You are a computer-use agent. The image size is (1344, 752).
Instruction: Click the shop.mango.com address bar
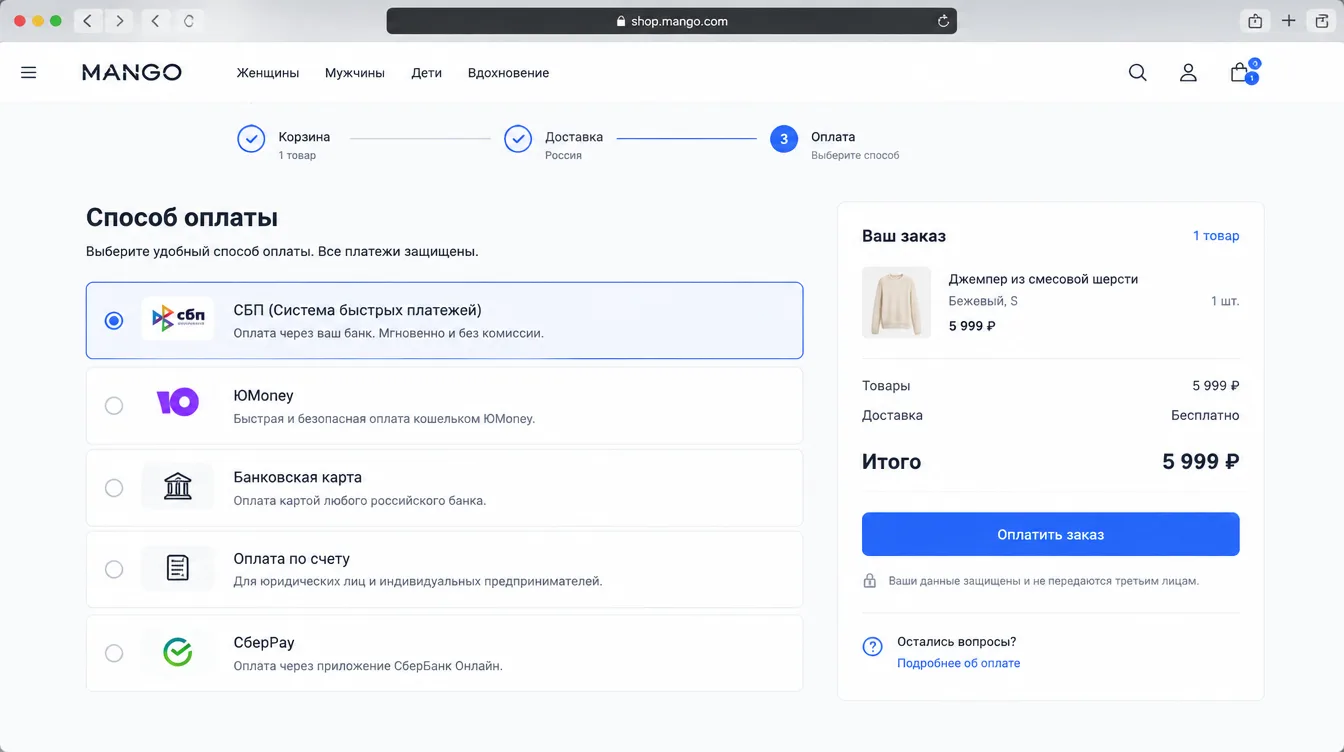point(671,21)
